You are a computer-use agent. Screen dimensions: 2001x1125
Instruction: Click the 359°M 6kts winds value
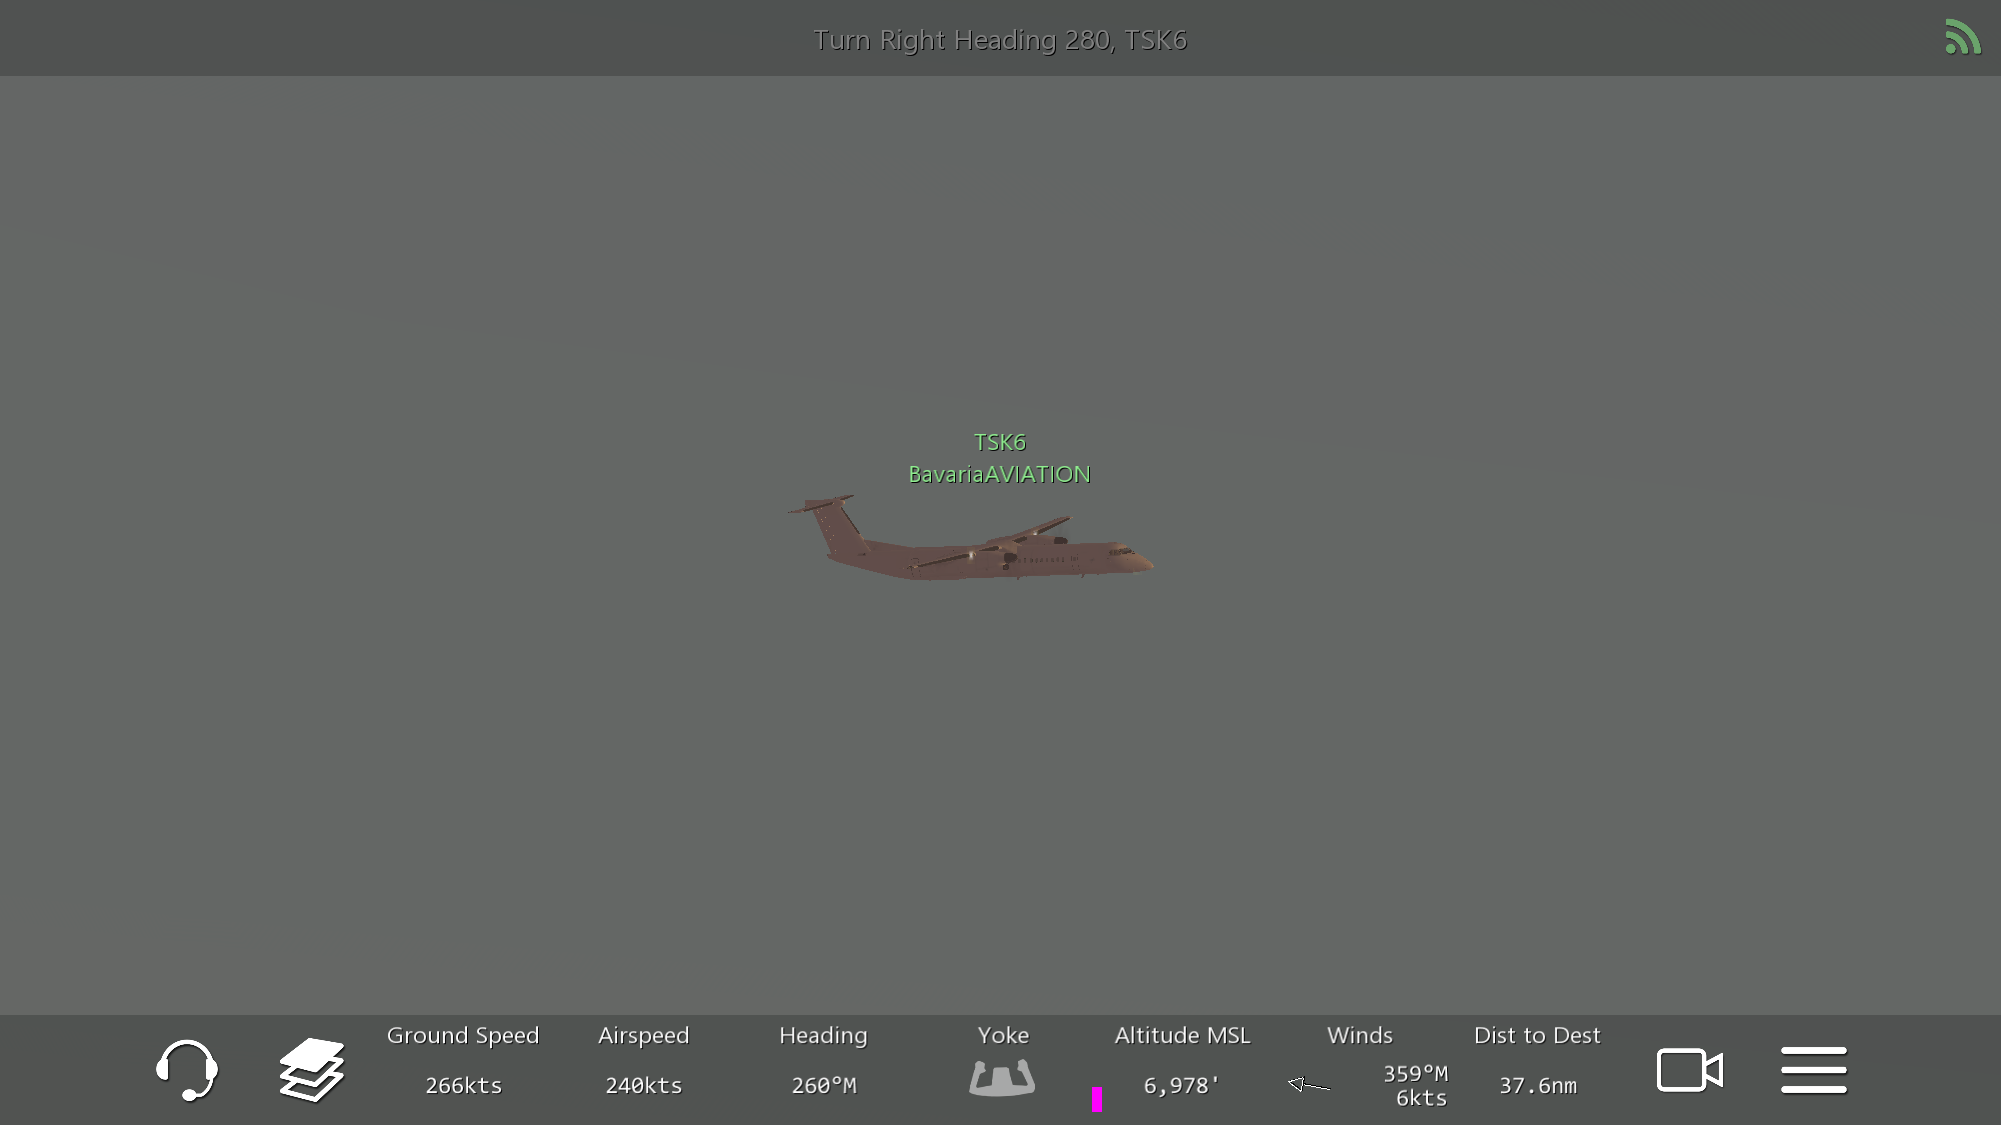coord(1416,1086)
